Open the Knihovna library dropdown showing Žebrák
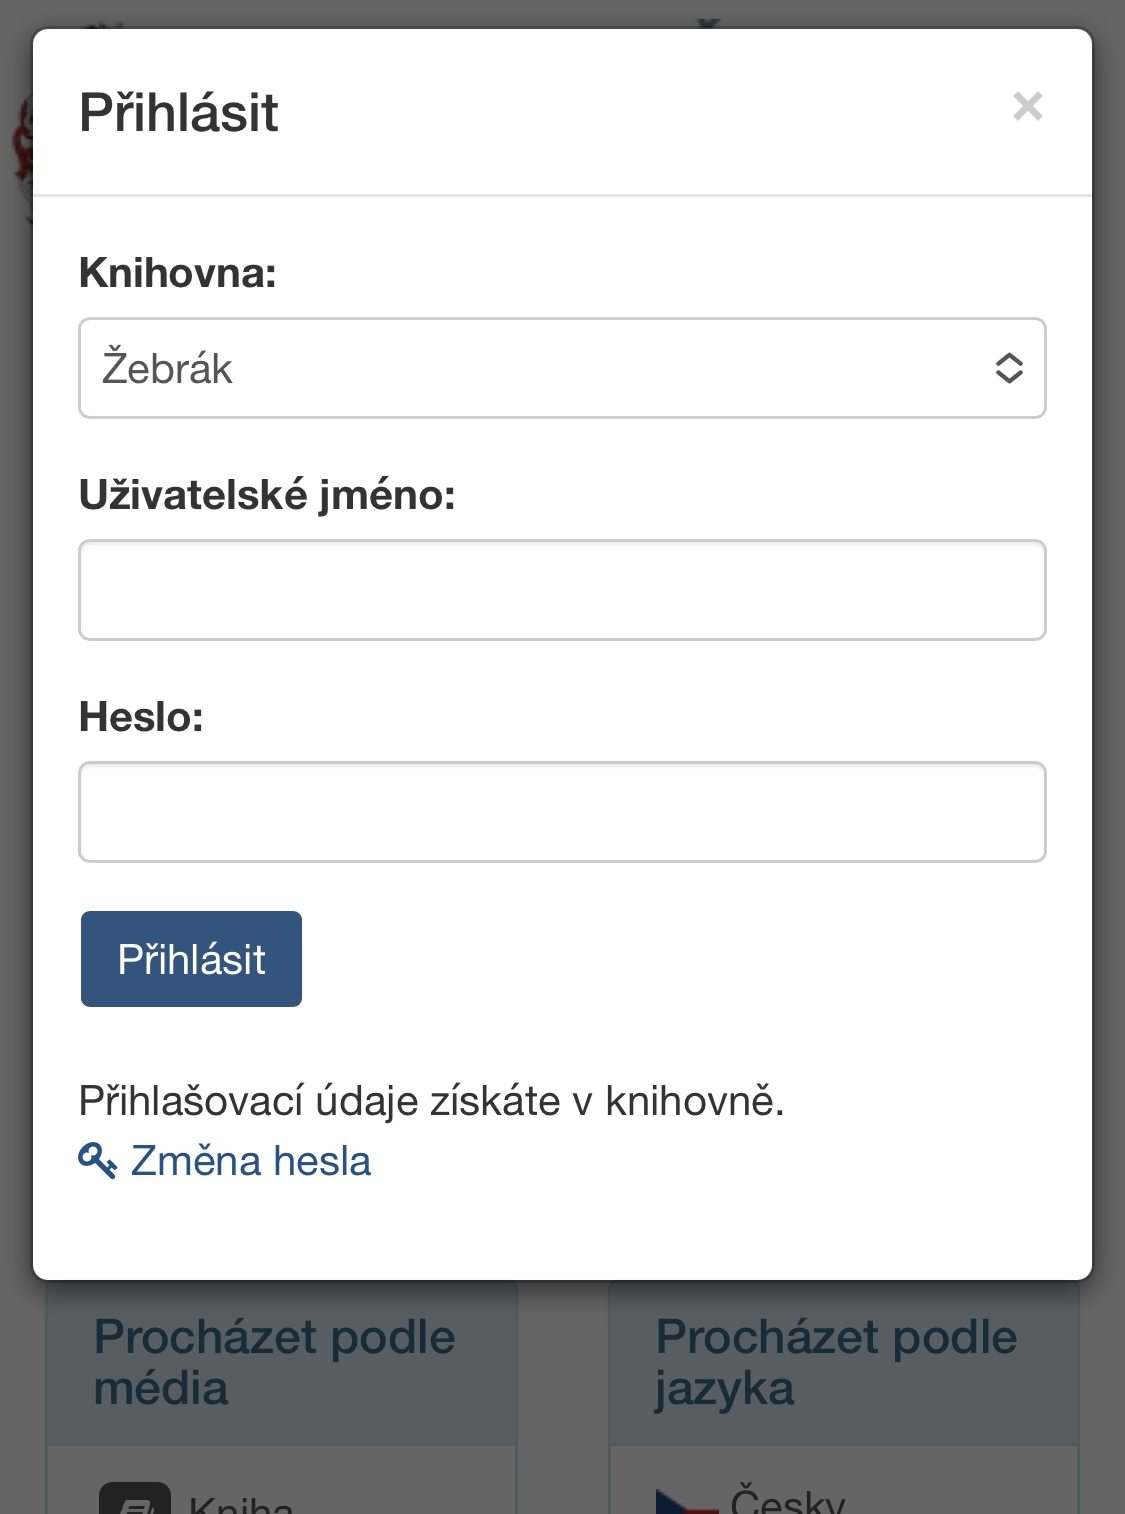Viewport: 1125px width, 1514px height. point(540,368)
